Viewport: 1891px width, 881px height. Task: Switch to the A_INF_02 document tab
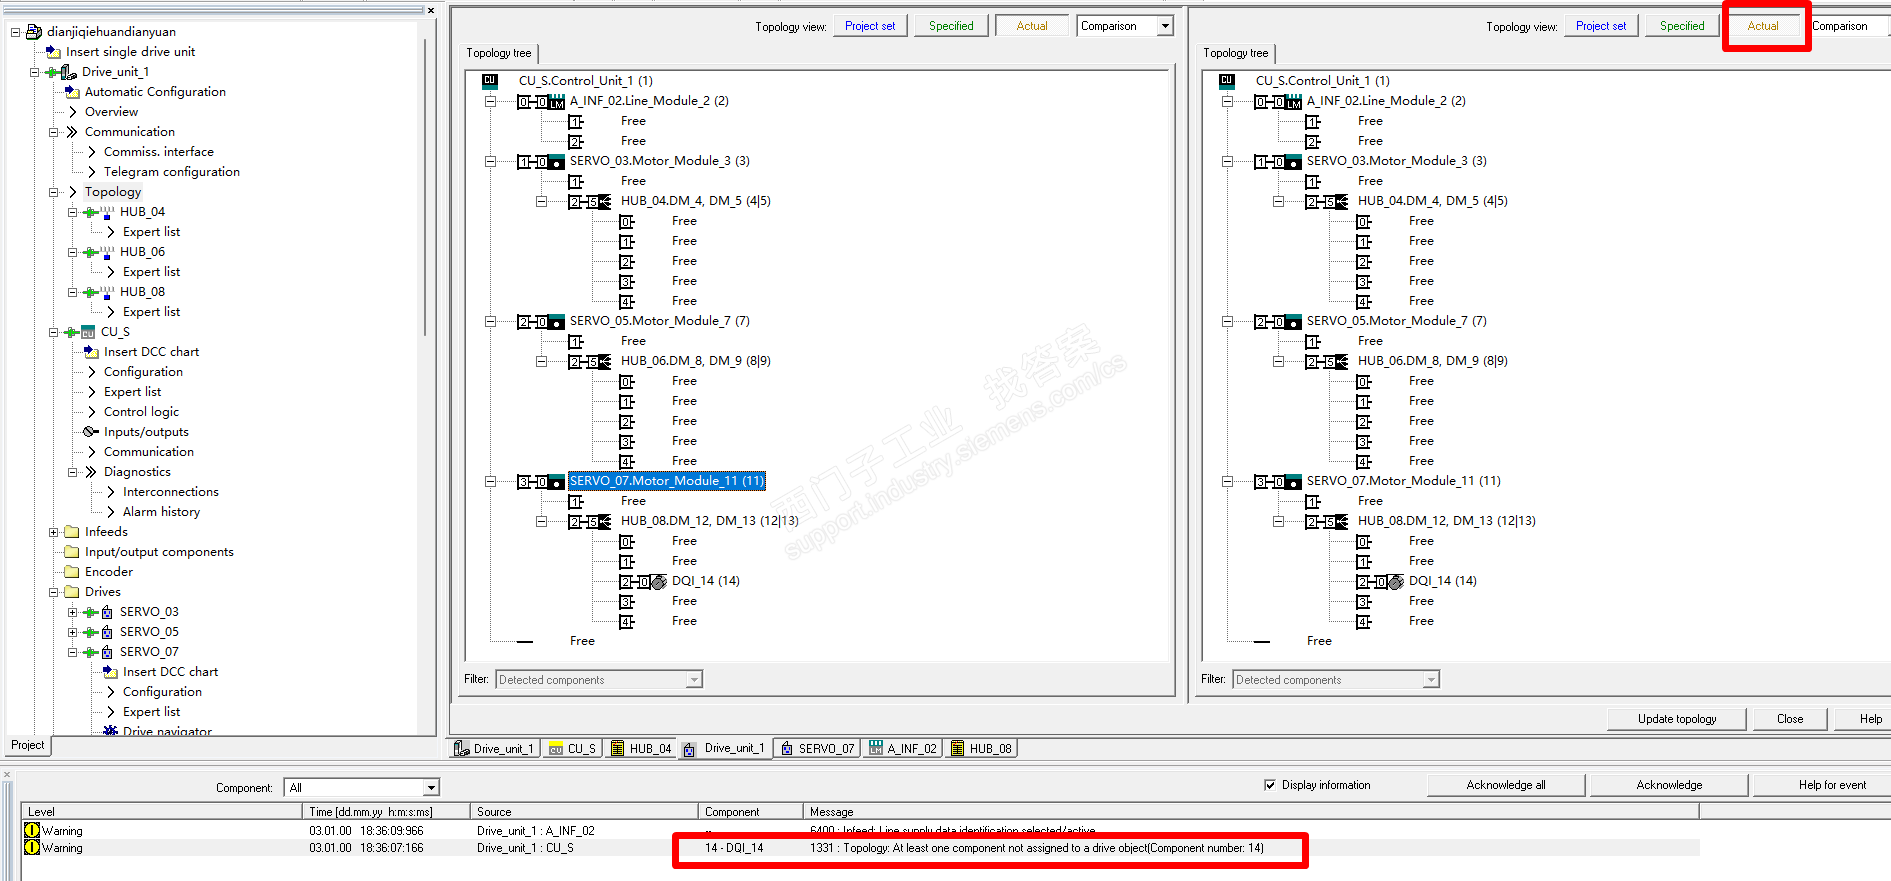904,749
